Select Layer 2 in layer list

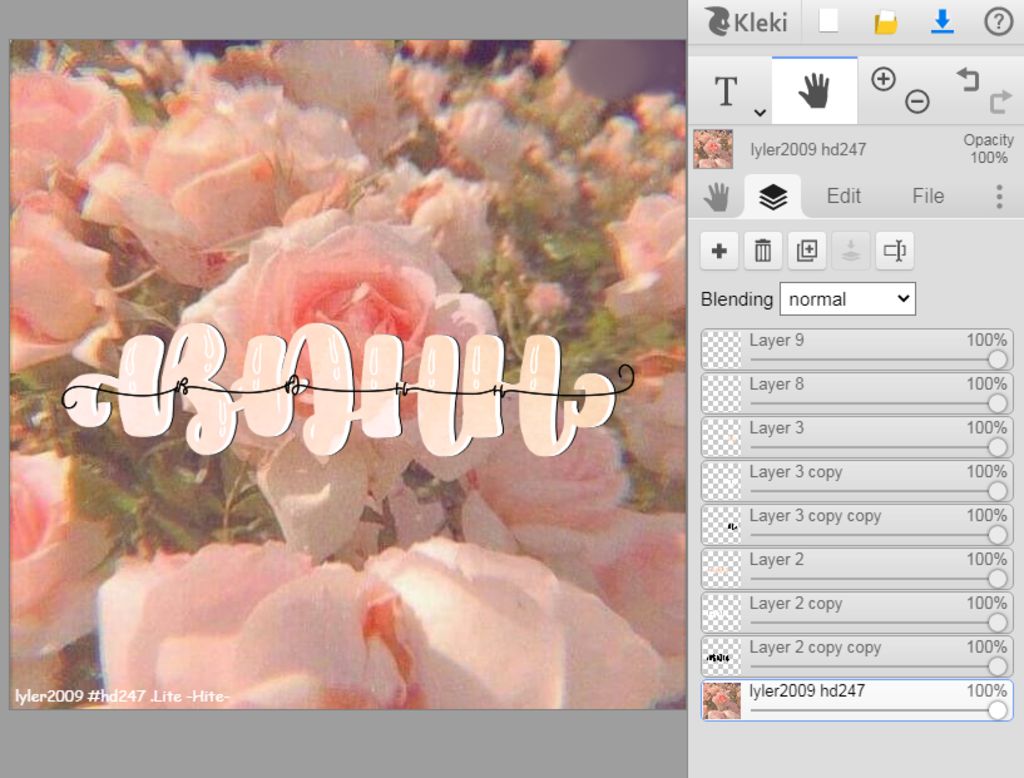pyautogui.click(x=856, y=569)
